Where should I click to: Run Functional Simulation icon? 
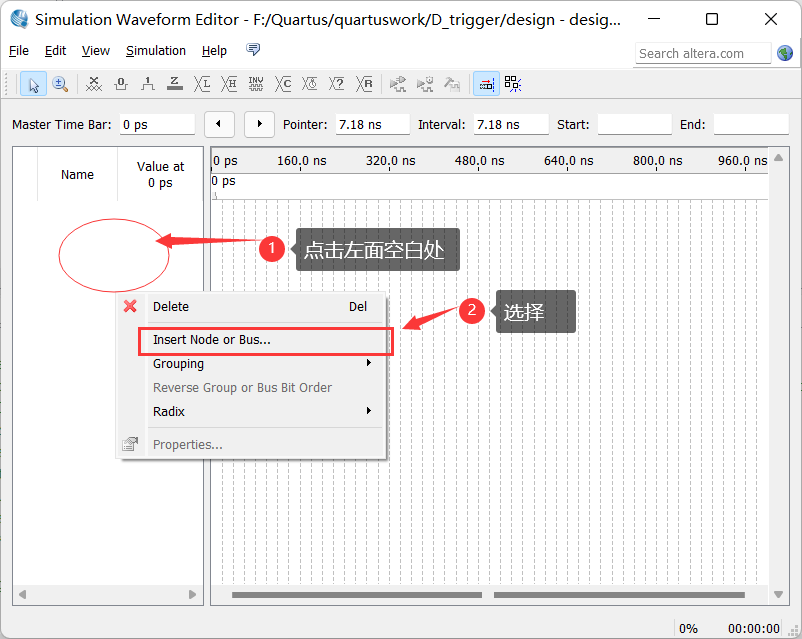coord(397,84)
